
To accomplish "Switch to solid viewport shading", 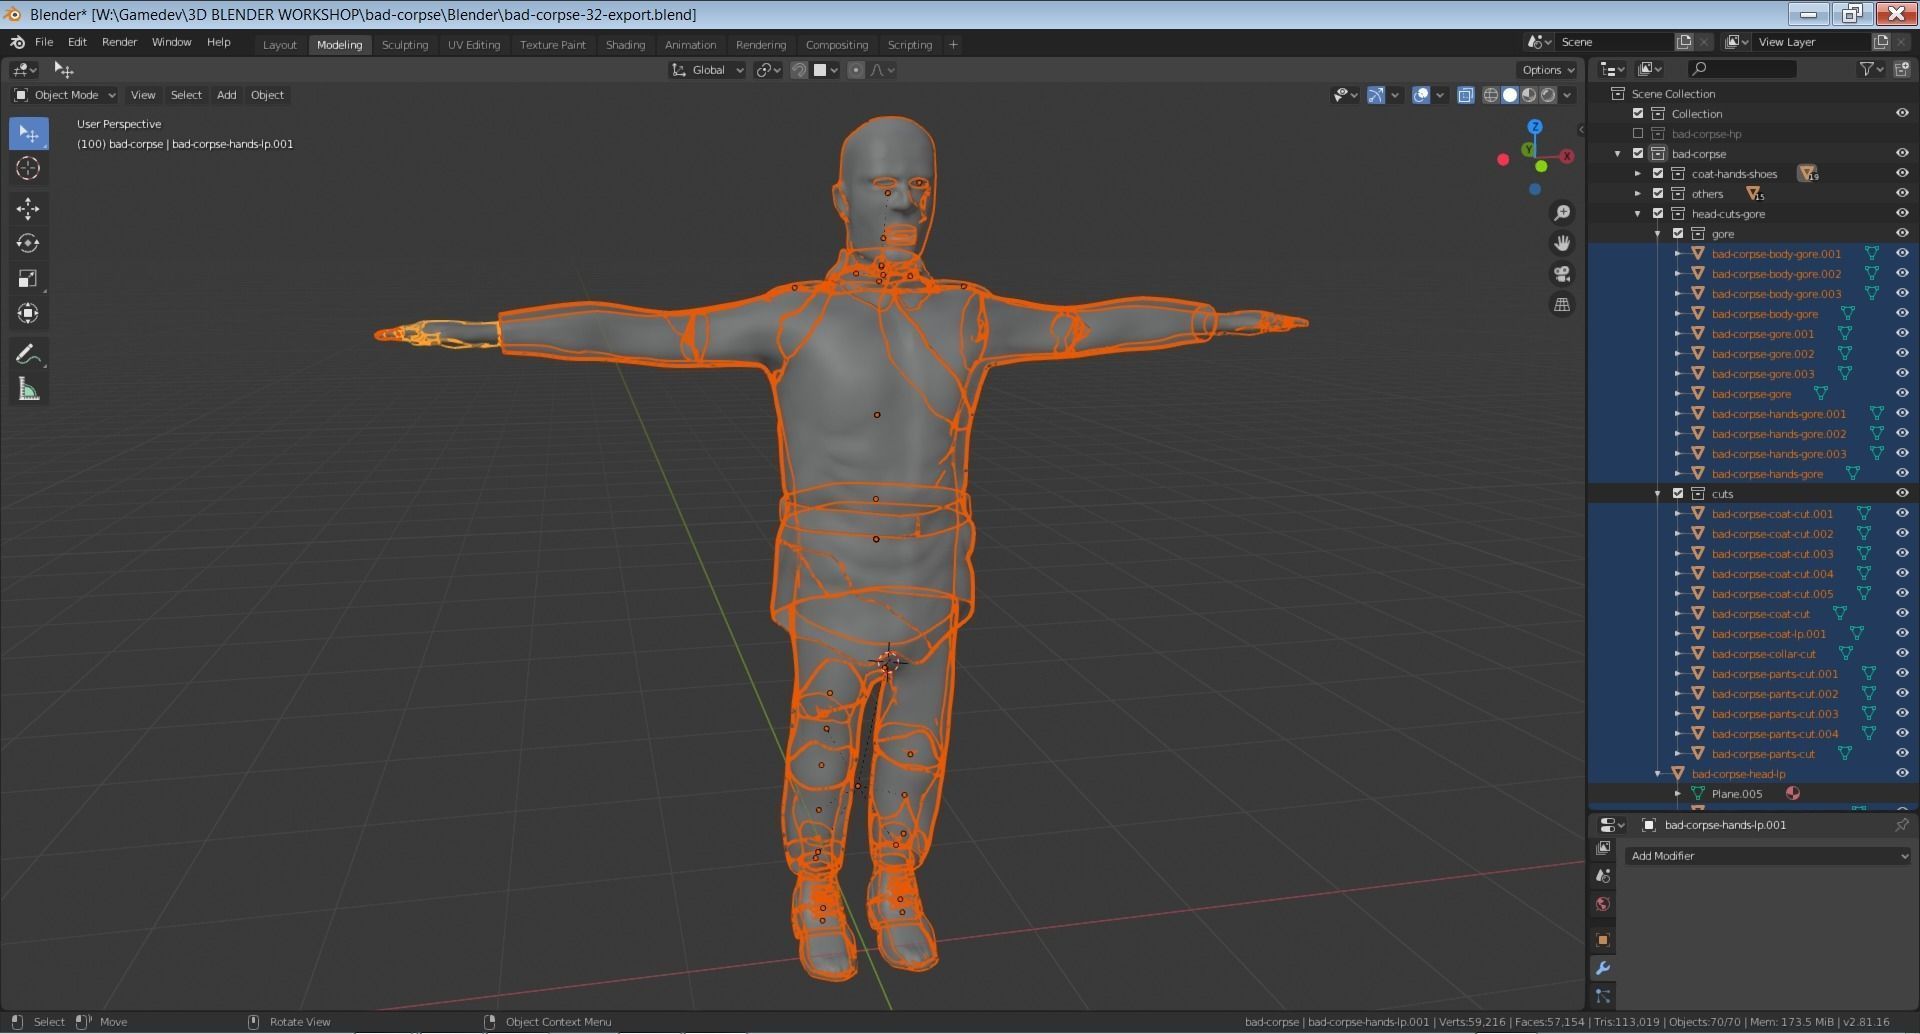I will point(1510,95).
